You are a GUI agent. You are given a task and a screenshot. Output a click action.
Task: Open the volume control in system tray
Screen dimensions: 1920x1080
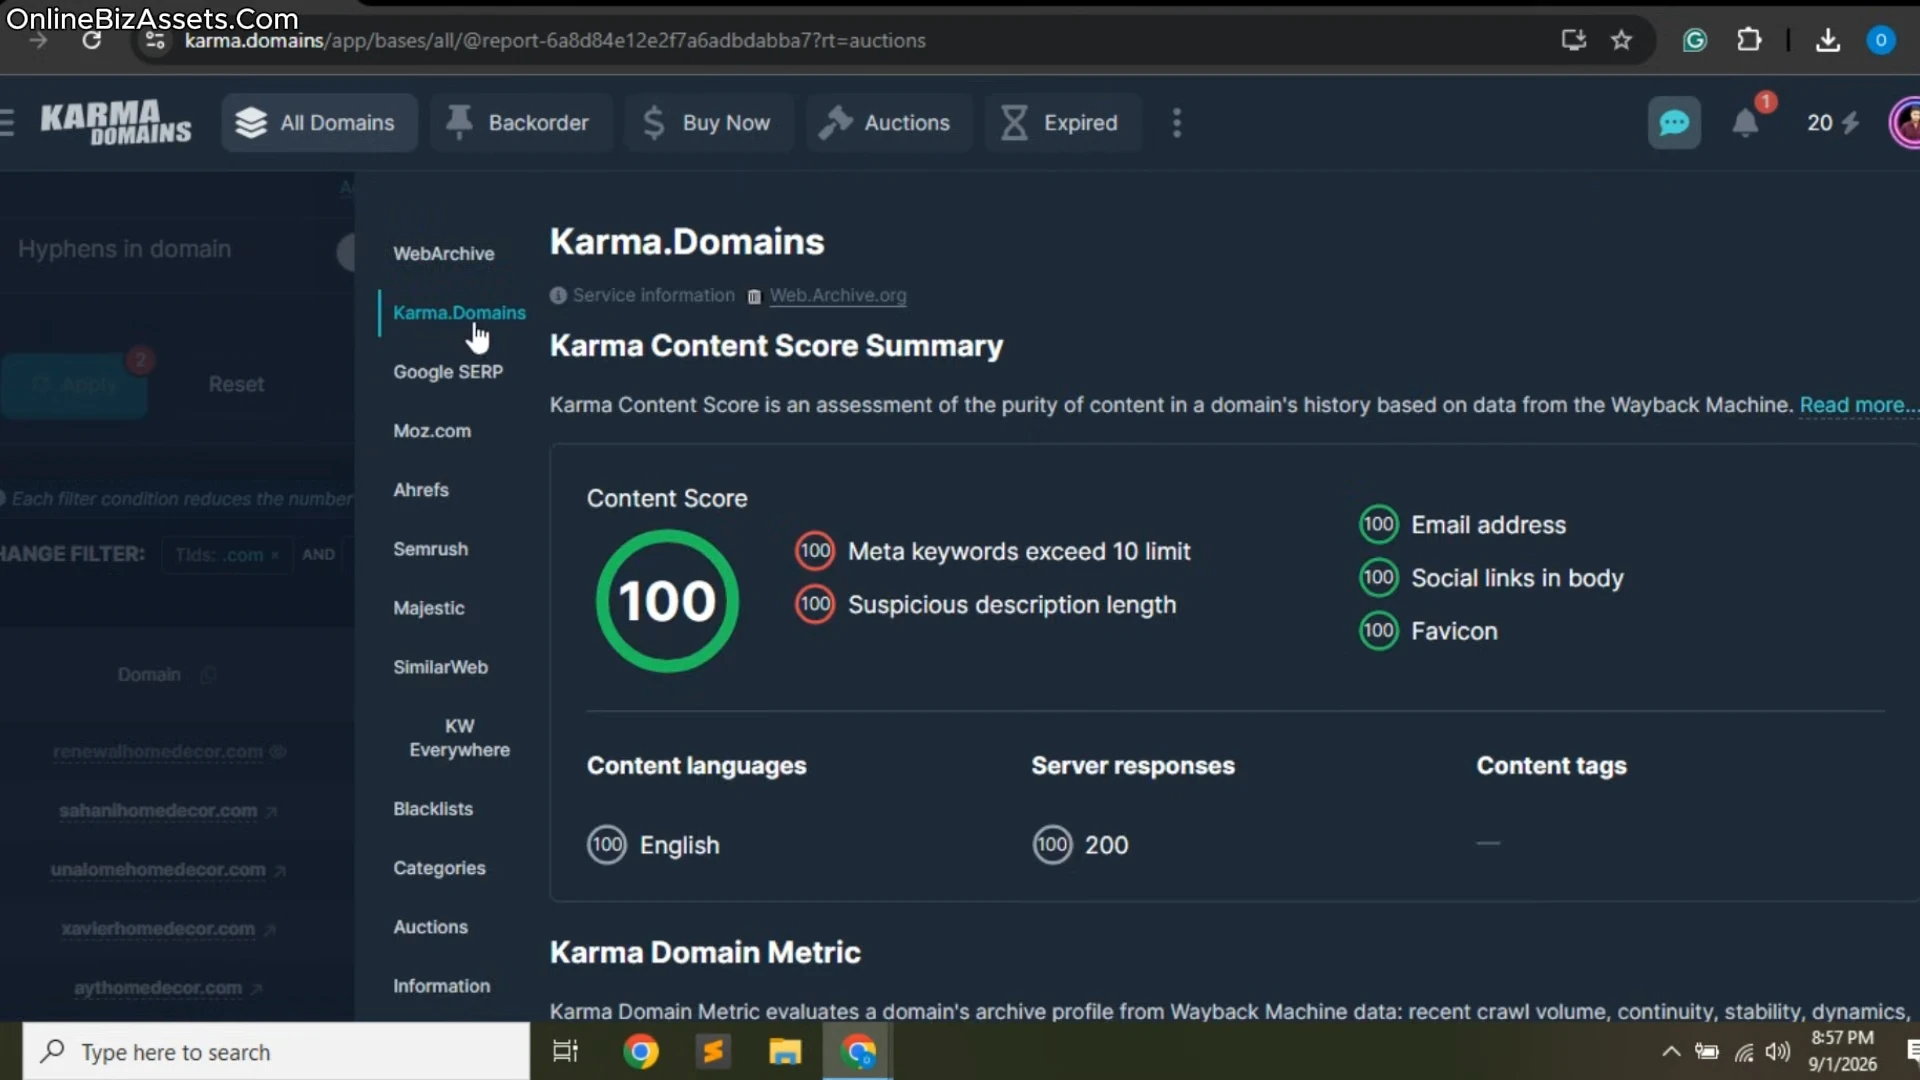(1778, 1052)
